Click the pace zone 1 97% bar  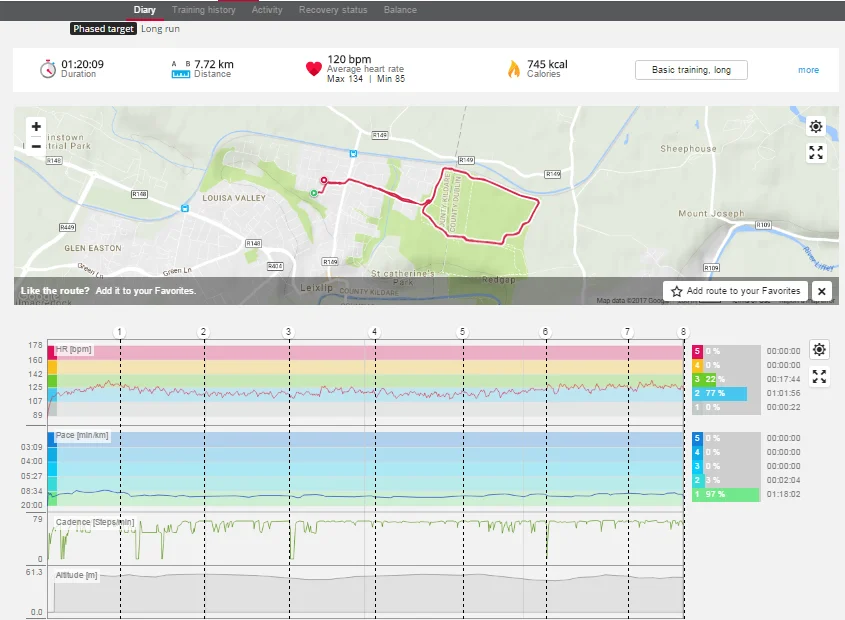pyautogui.click(x=726, y=494)
